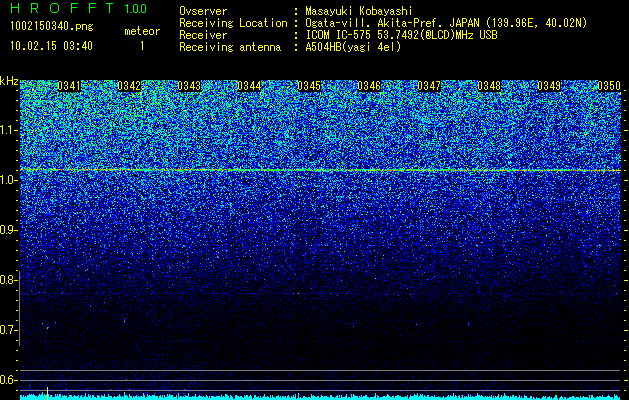Click the 'Ovserver' field label
The width and height of the screenshot is (629, 400).
point(203,11)
